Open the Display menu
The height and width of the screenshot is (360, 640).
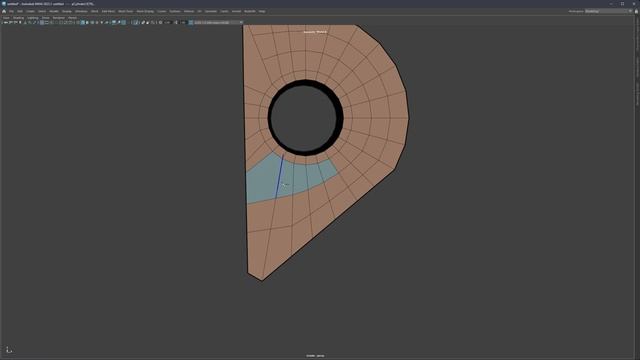[67, 11]
